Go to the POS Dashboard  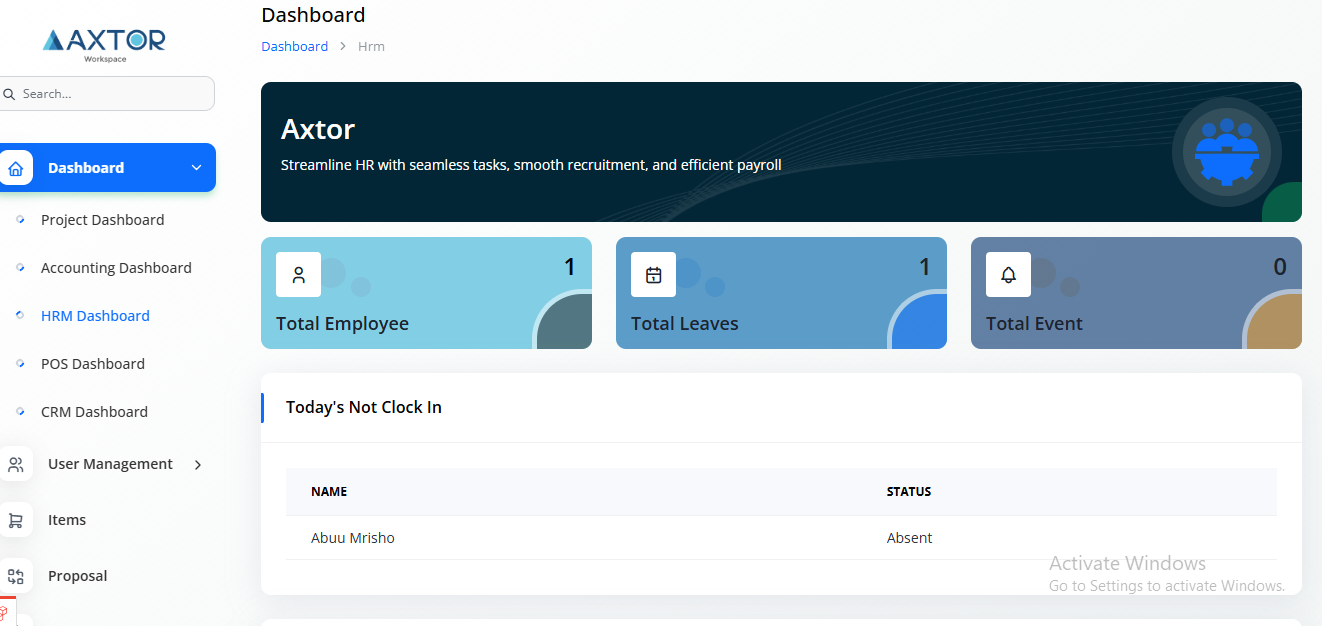(x=93, y=364)
